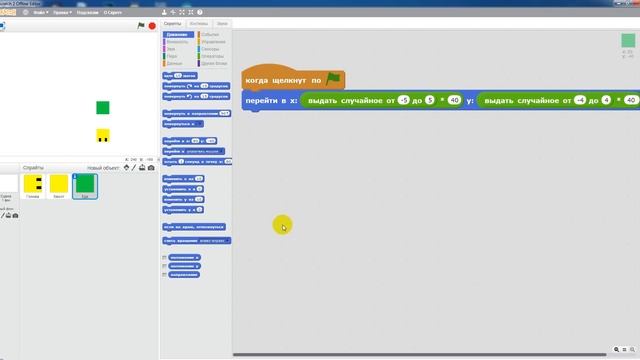Viewport: 640px width, 360px height.
Task: Stop all scripts with the red button
Action: [152, 26]
